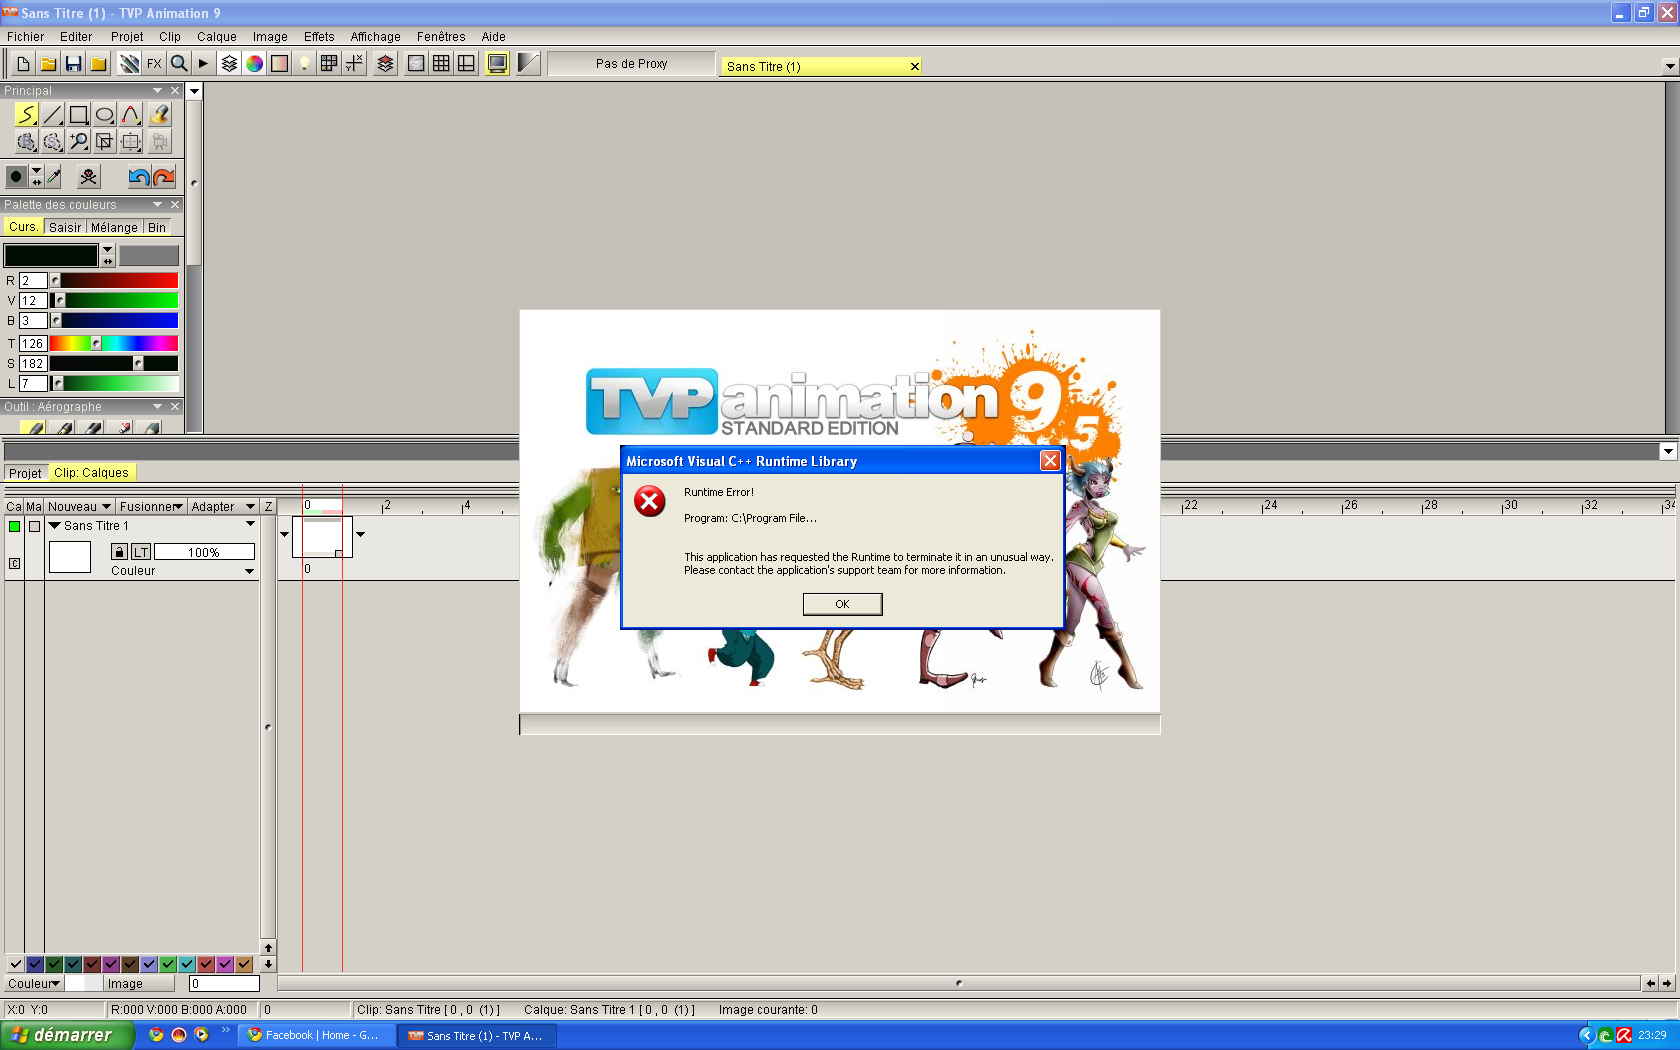Open the Couleur blend mode dropdown of layer
This screenshot has width=1680, height=1050.
(x=182, y=571)
